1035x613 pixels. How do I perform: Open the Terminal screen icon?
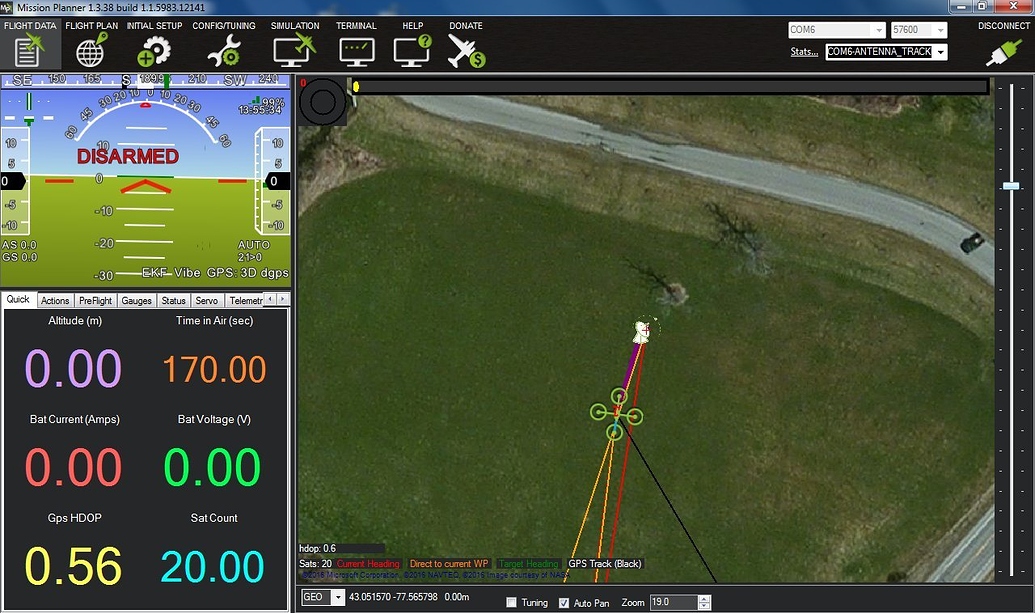click(356, 48)
